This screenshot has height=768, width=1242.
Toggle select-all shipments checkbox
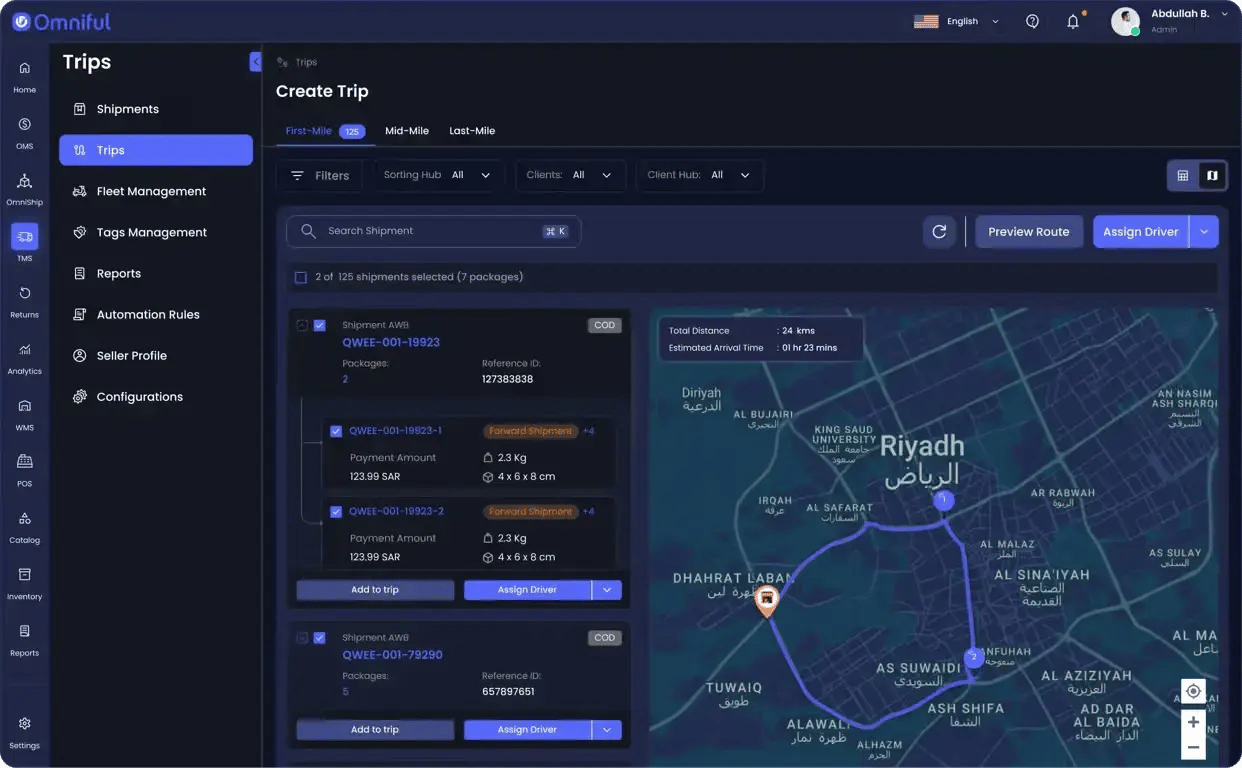click(301, 277)
